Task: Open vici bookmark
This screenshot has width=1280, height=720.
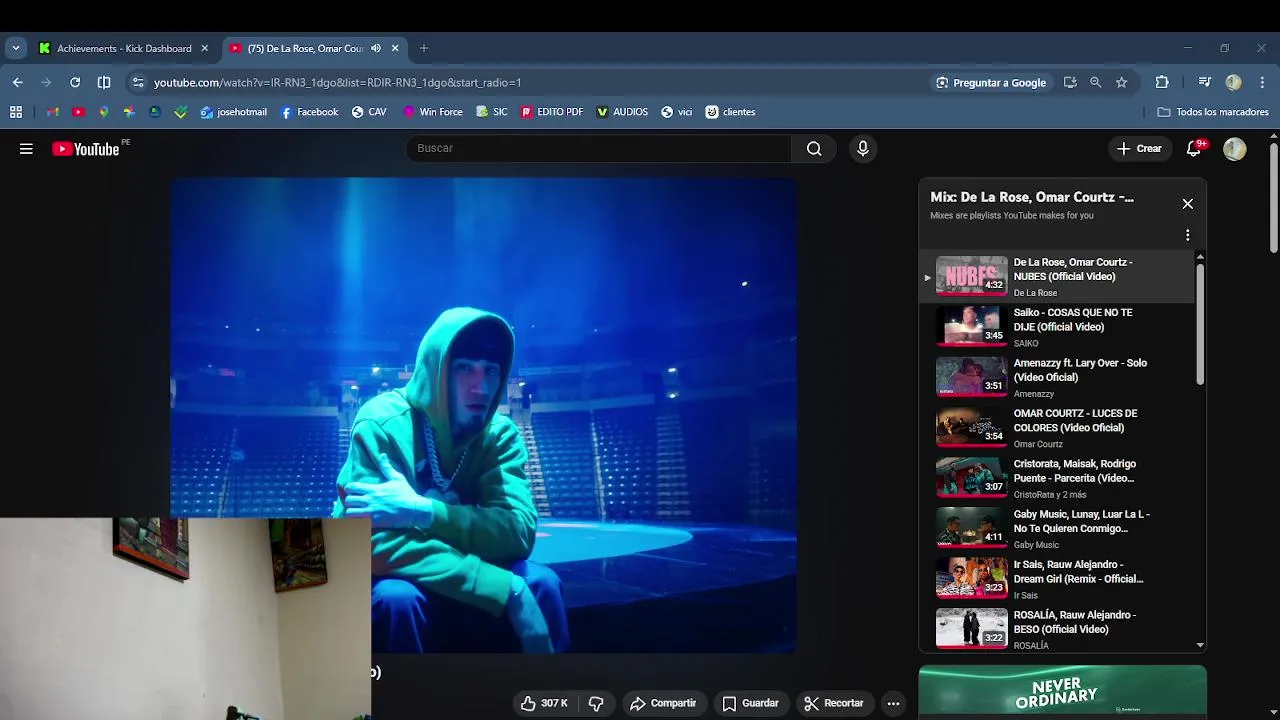Action: point(676,112)
